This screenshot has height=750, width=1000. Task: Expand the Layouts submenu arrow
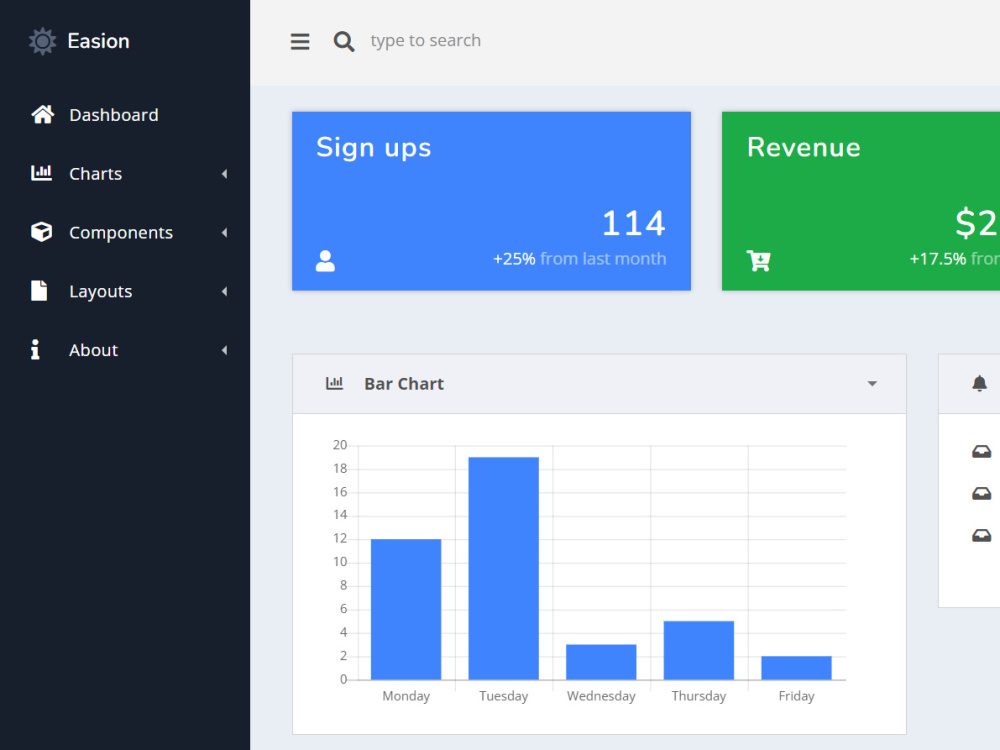(224, 291)
